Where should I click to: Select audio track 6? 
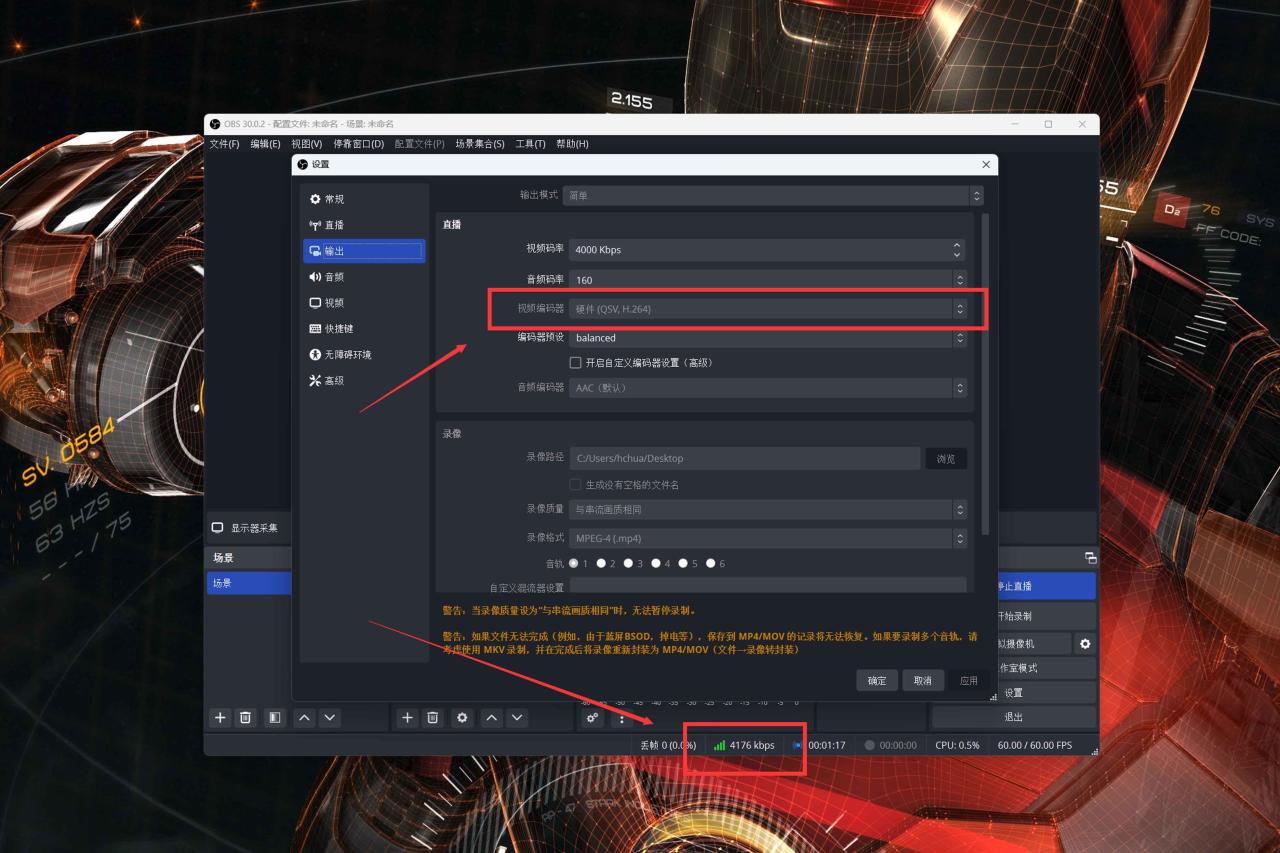710,563
